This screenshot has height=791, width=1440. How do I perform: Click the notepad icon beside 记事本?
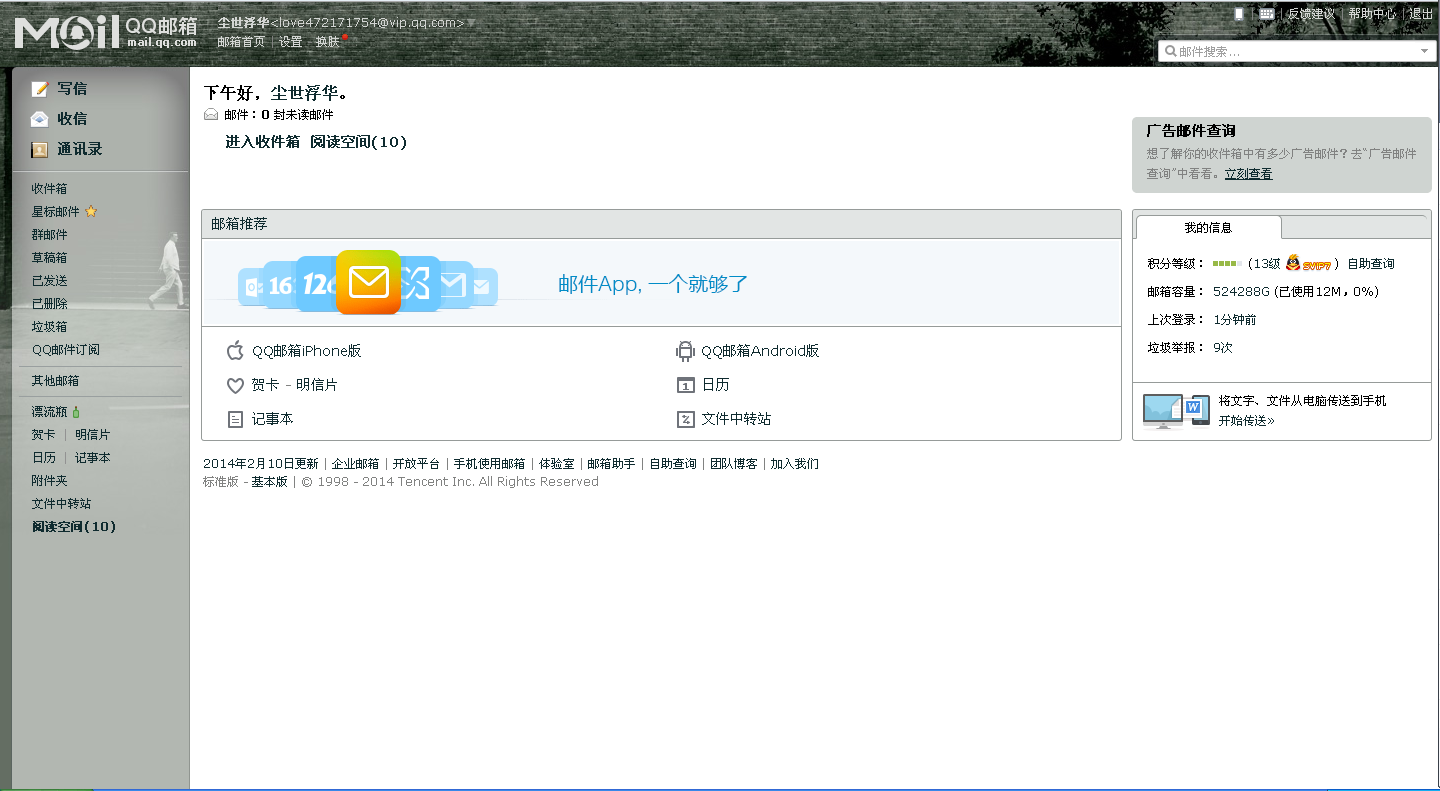click(x=235, y=420)
